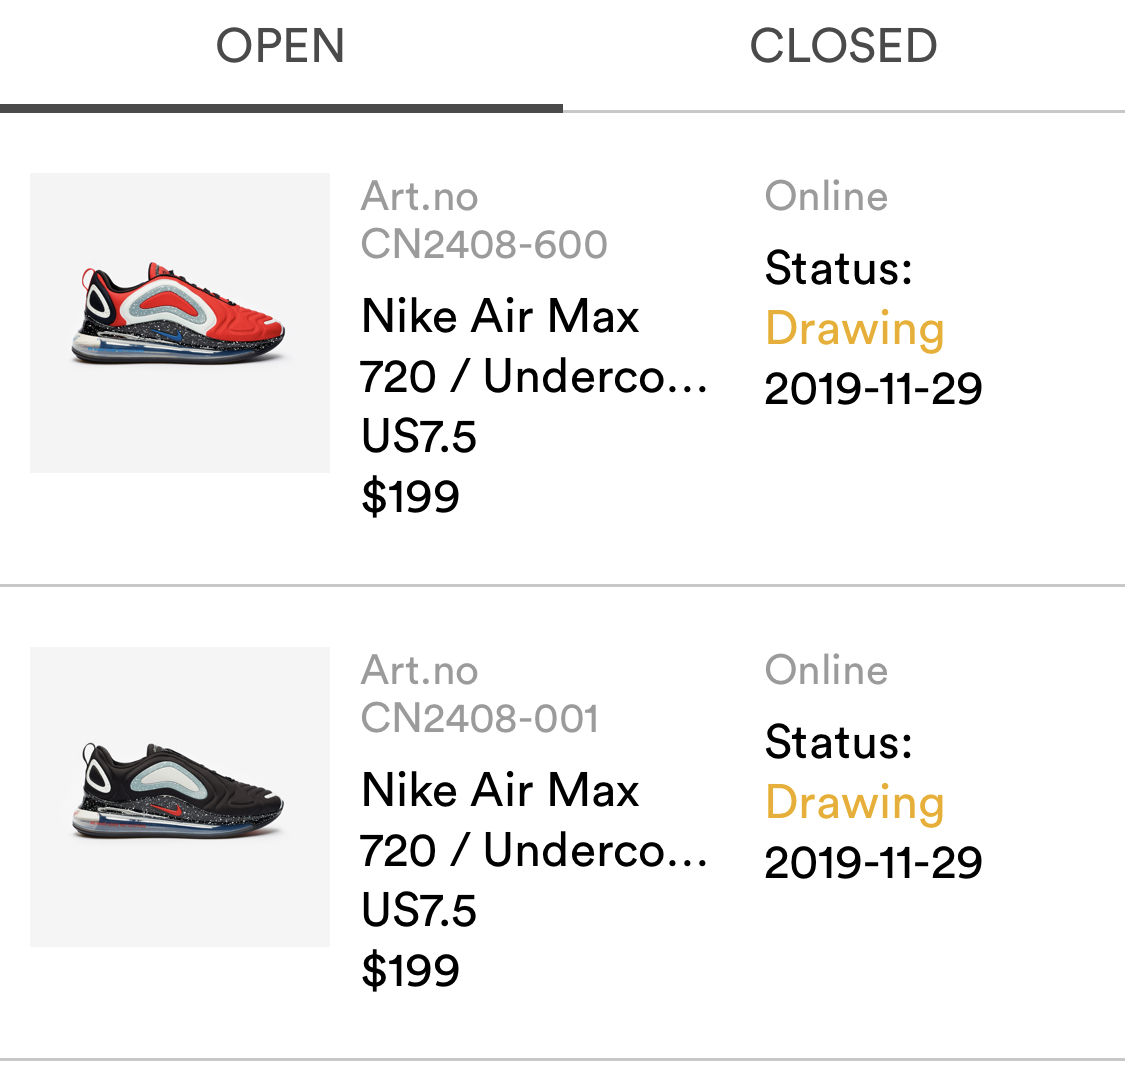Tap the US7.5 size in CN2408-600 entry

click(419, 437)
